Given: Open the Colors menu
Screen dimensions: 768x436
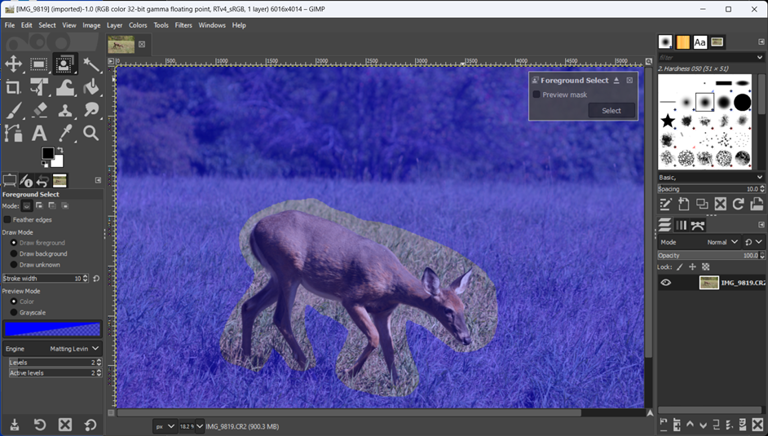Looking at the screenshot, I should pyautogui.click(x=138, y=25).
